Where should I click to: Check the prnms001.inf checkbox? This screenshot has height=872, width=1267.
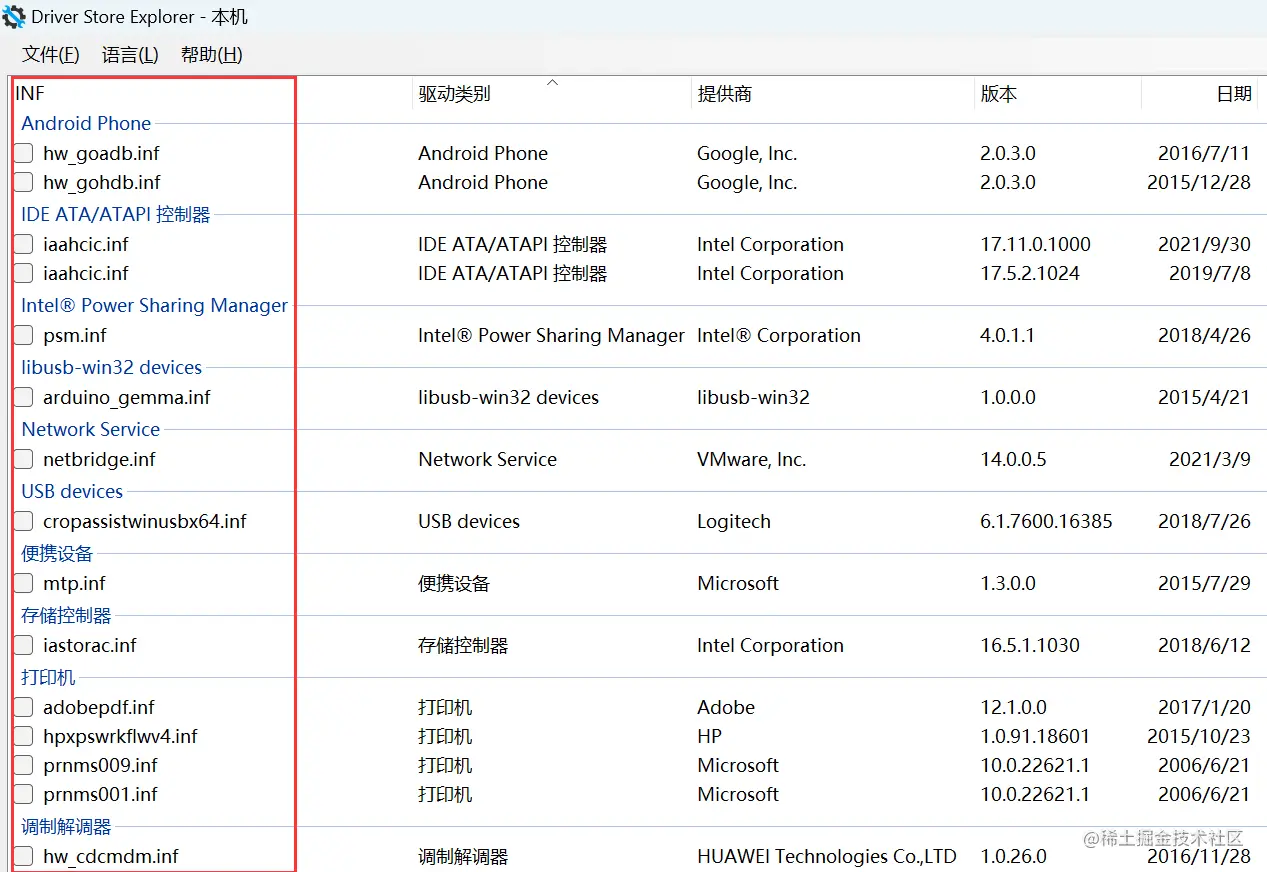[x=24, y=795]
